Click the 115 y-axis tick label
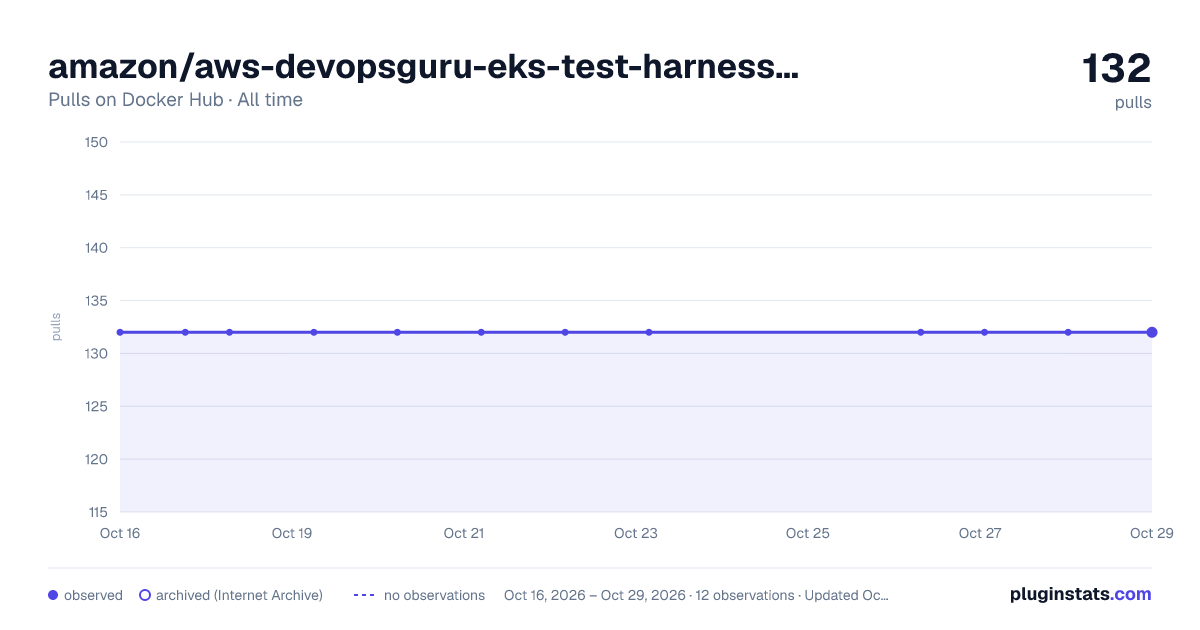The height and width of the screenshot is (630, 1200). click(97, 513)
